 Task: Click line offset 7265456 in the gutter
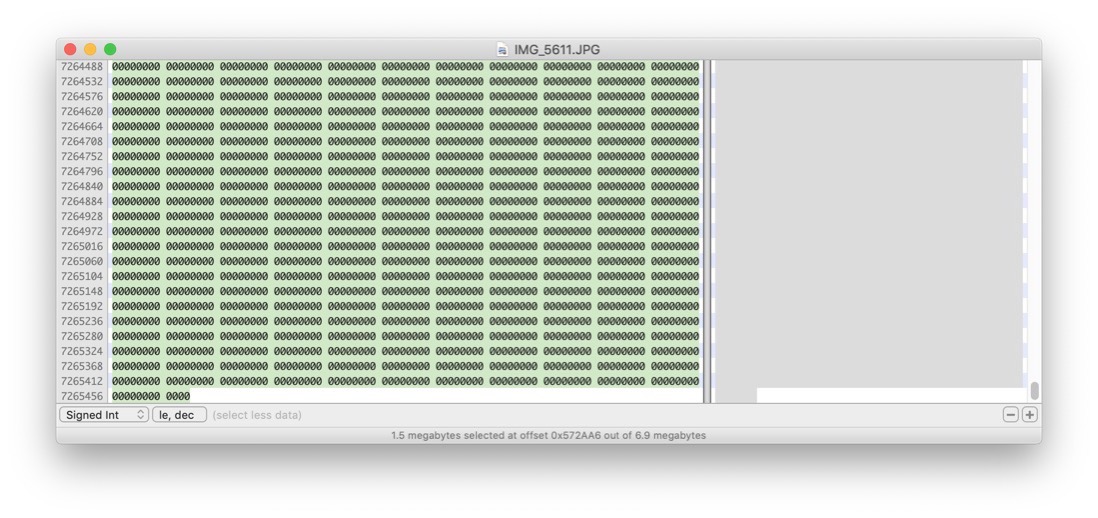(81, 397)
